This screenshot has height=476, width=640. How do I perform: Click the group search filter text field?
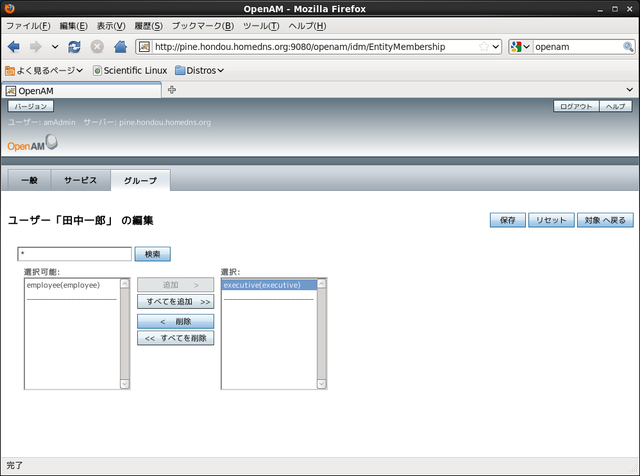coord(74,254)
